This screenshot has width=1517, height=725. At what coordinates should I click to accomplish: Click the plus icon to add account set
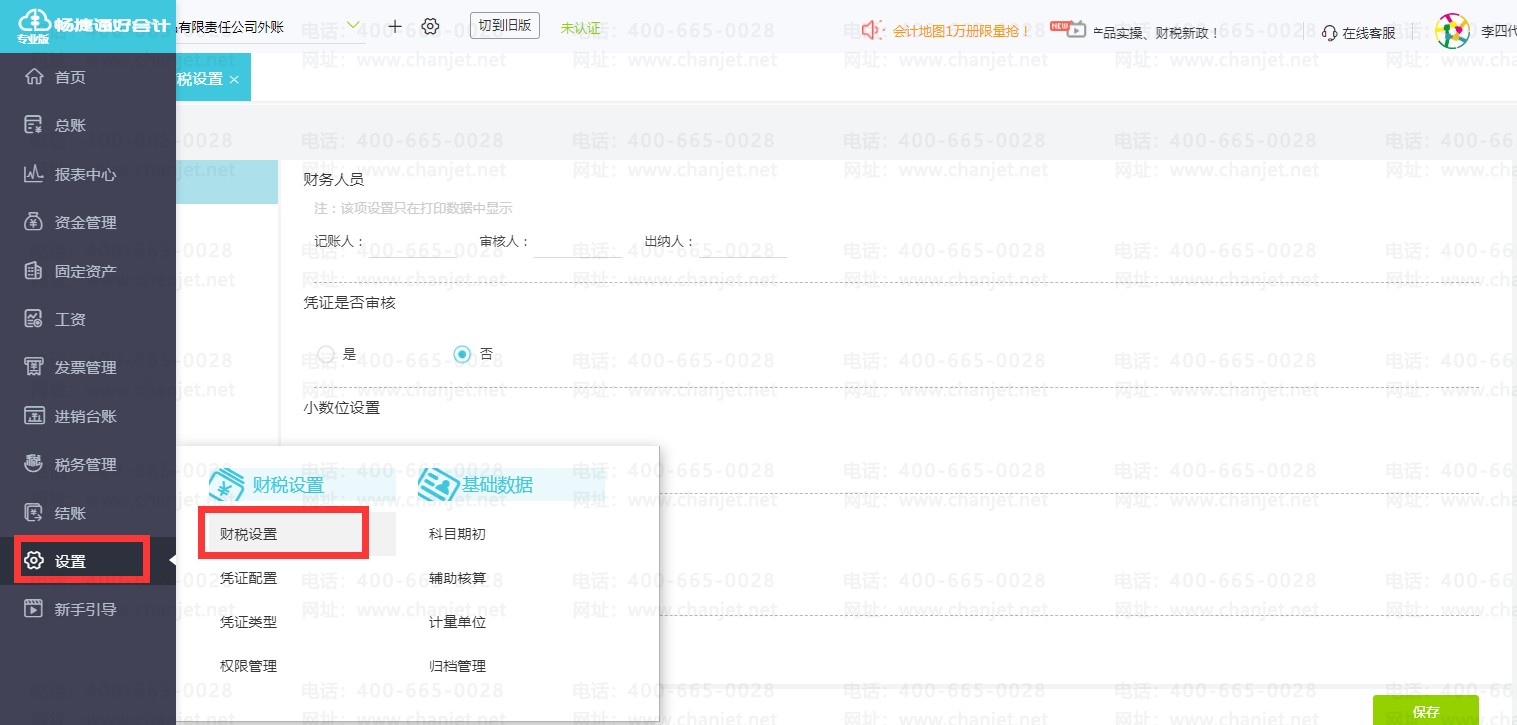tap(395, 26)
